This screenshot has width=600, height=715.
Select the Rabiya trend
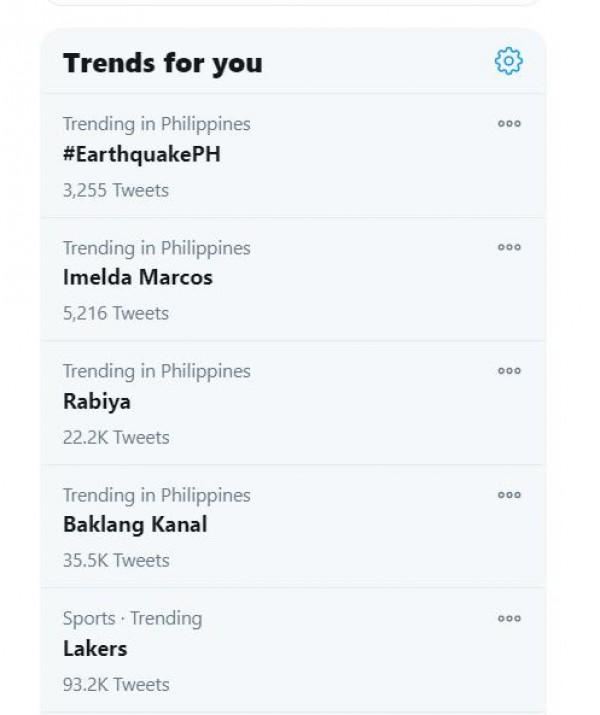(97, 401)
